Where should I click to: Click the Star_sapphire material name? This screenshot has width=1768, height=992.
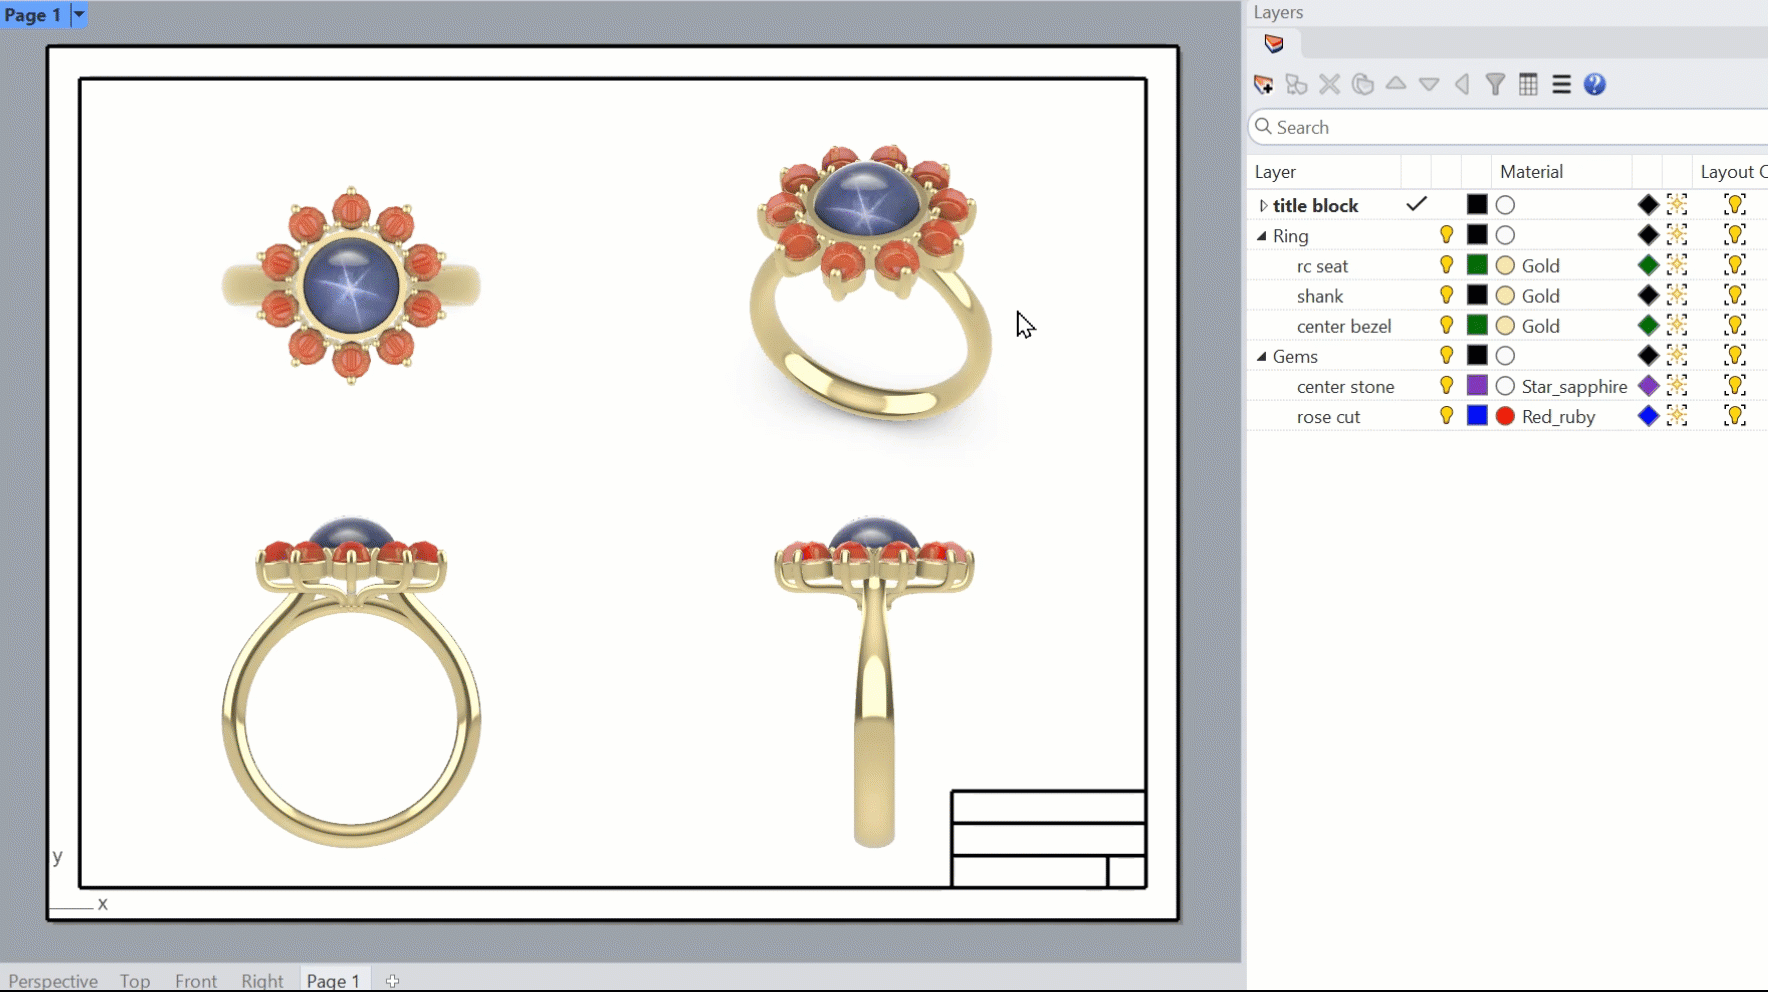click(x=1574, y=387)
